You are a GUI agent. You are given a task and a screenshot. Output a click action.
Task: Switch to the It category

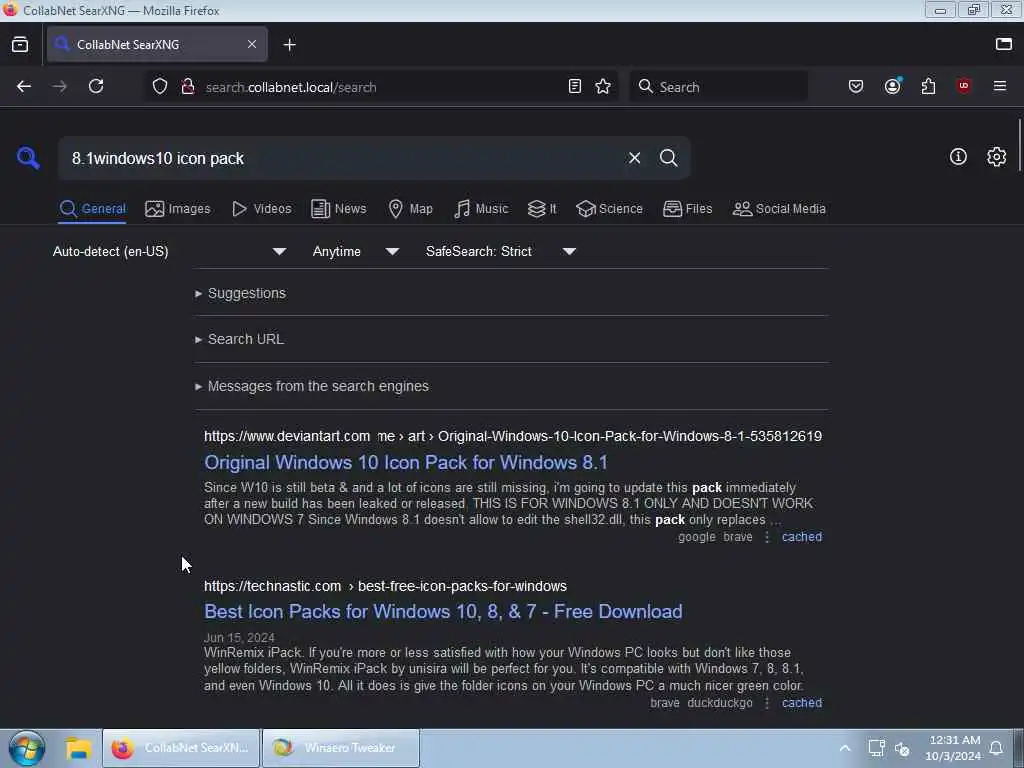[x=542, y=209]
